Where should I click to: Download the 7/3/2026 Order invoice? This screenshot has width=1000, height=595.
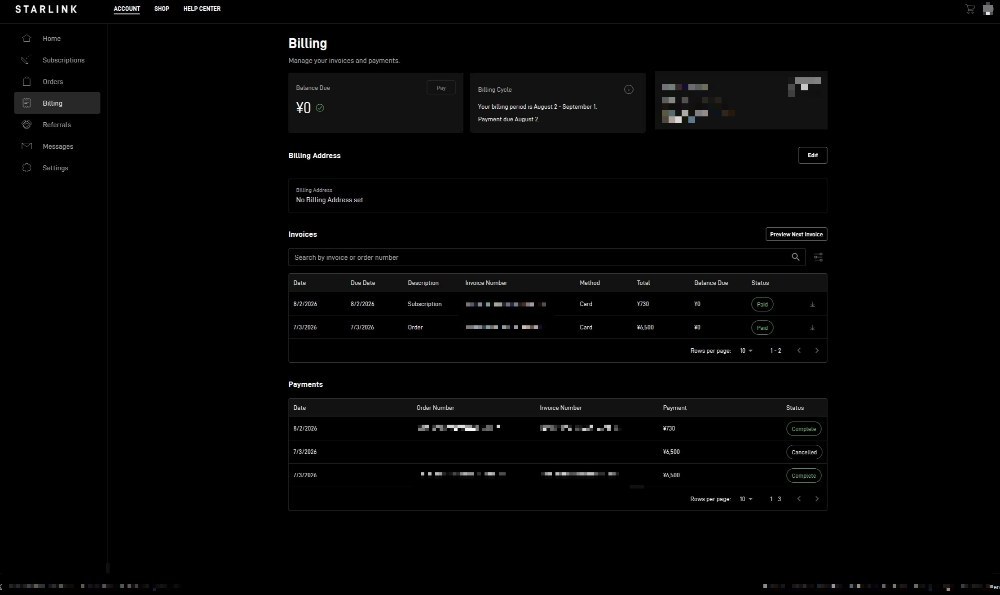812,328
